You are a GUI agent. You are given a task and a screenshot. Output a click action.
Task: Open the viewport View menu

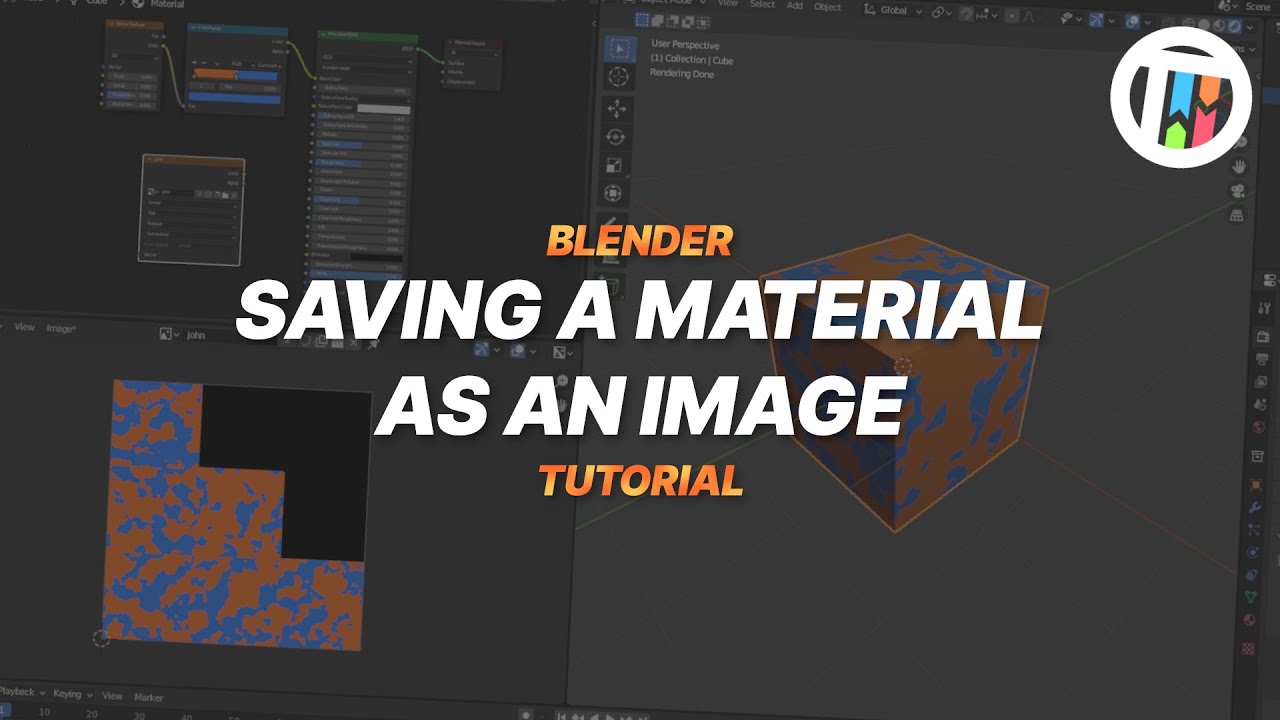tap(727, 3)
